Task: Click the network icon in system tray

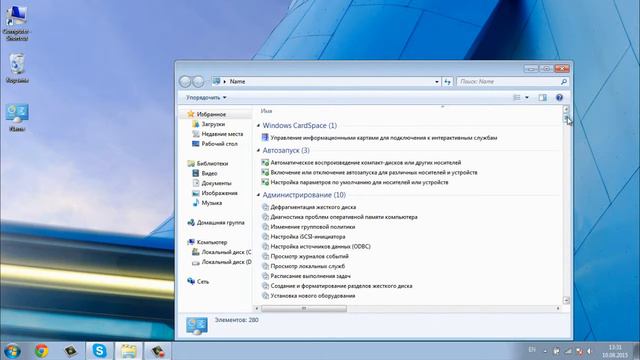Action: click(x=568, y=351)
